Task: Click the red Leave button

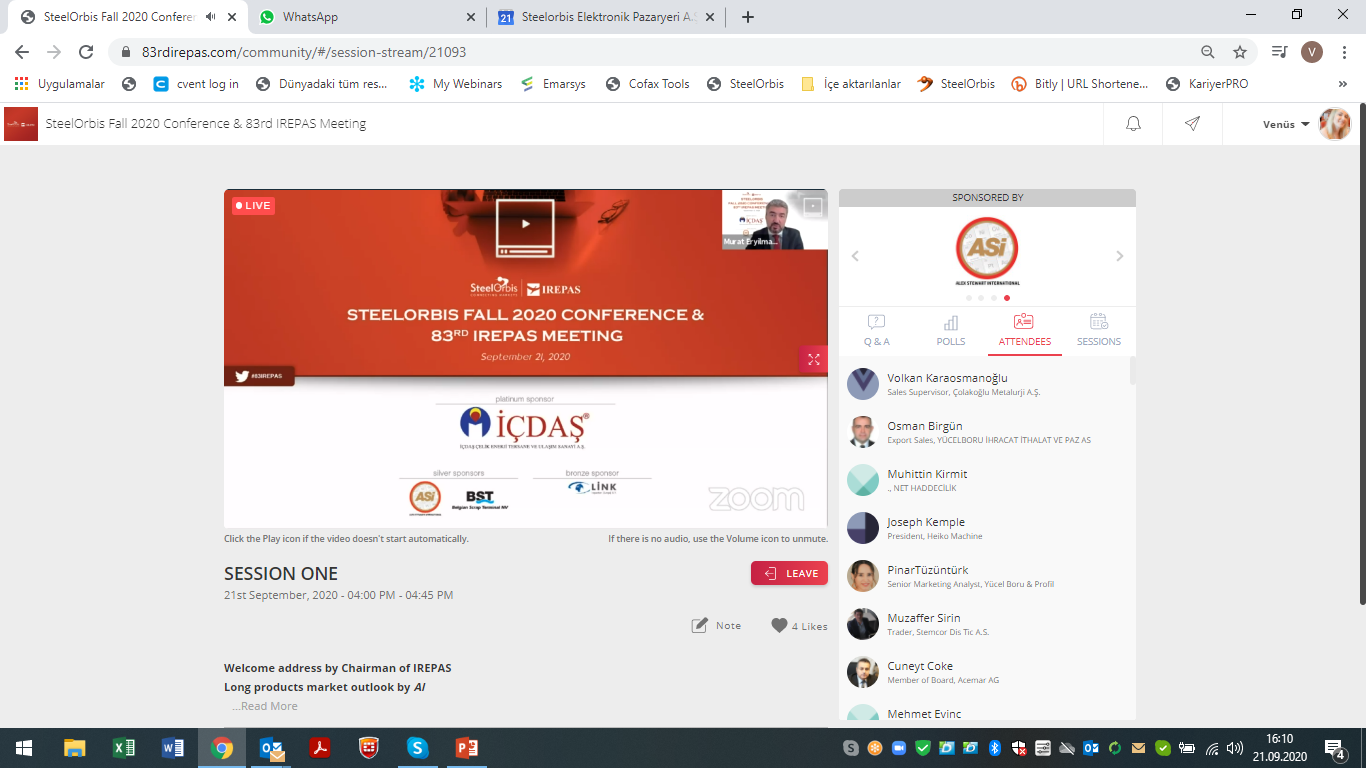Action: coord(789,573)
